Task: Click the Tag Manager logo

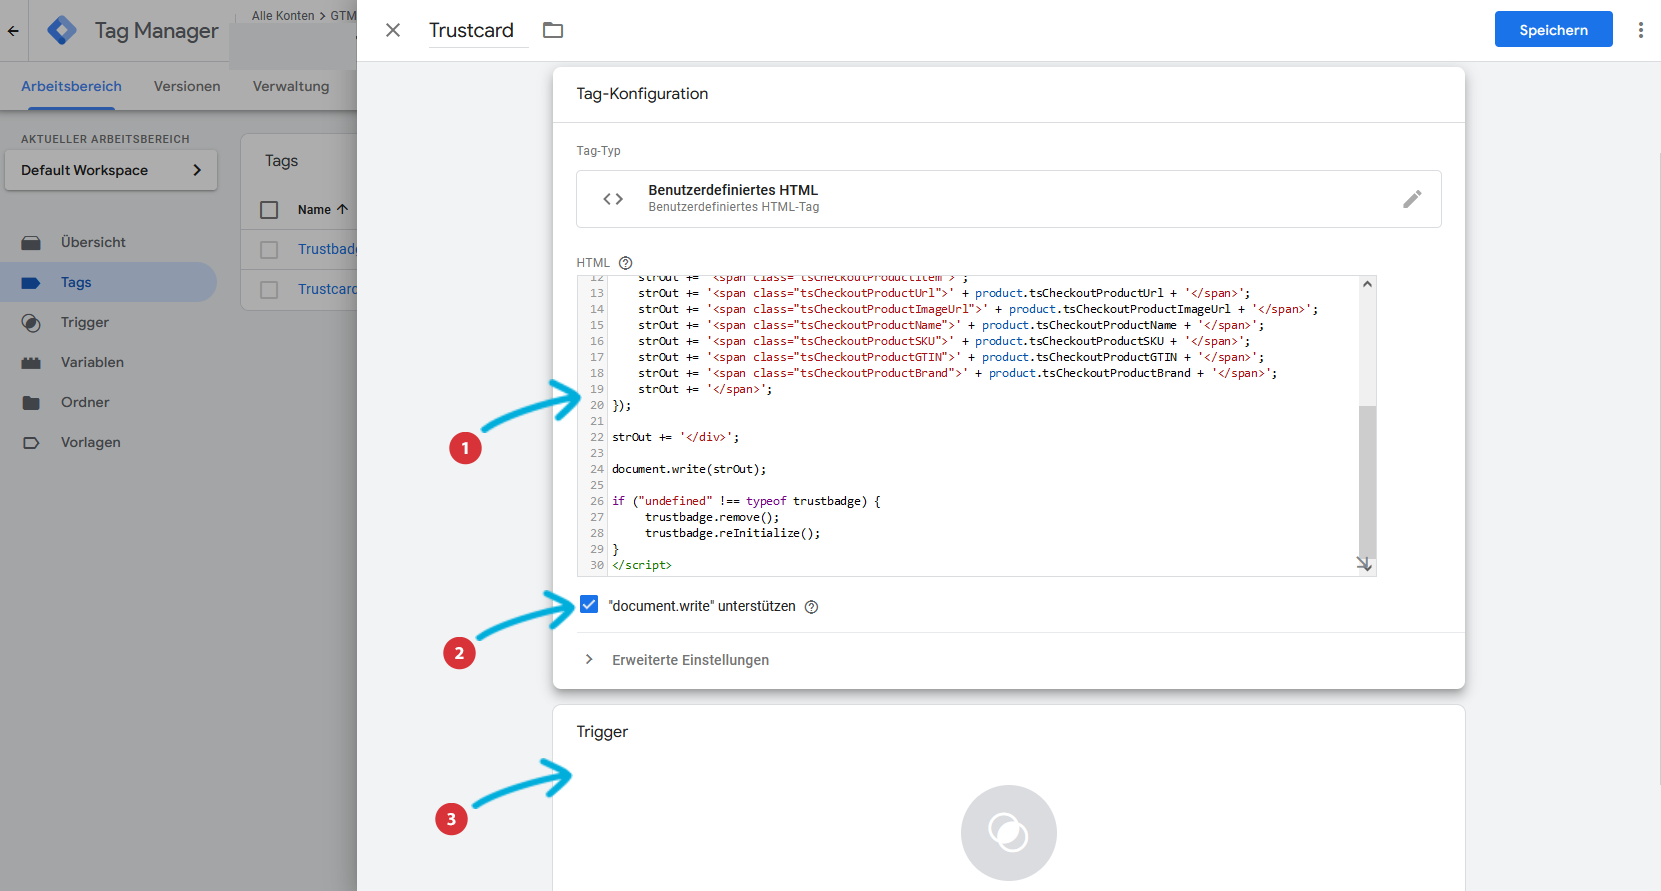Action: [x=62, y=30]
